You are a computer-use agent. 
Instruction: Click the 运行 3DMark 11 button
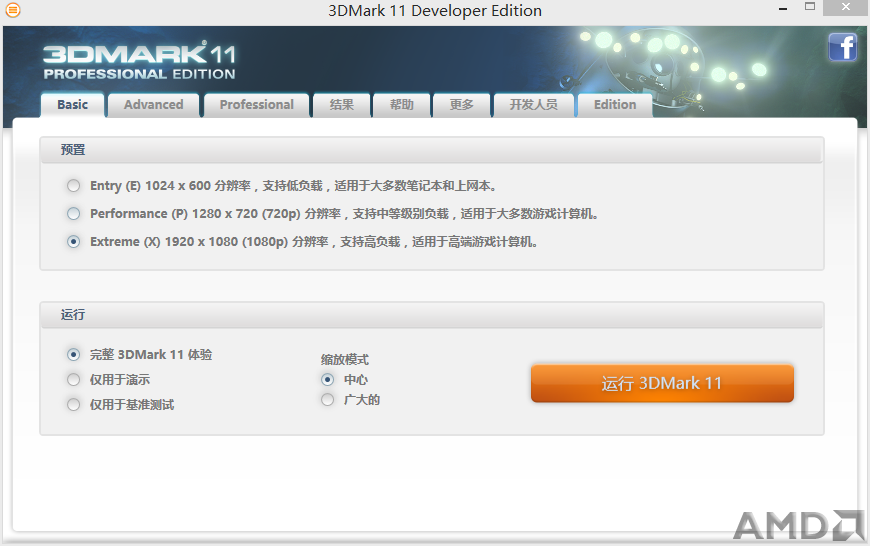[662, 383]
